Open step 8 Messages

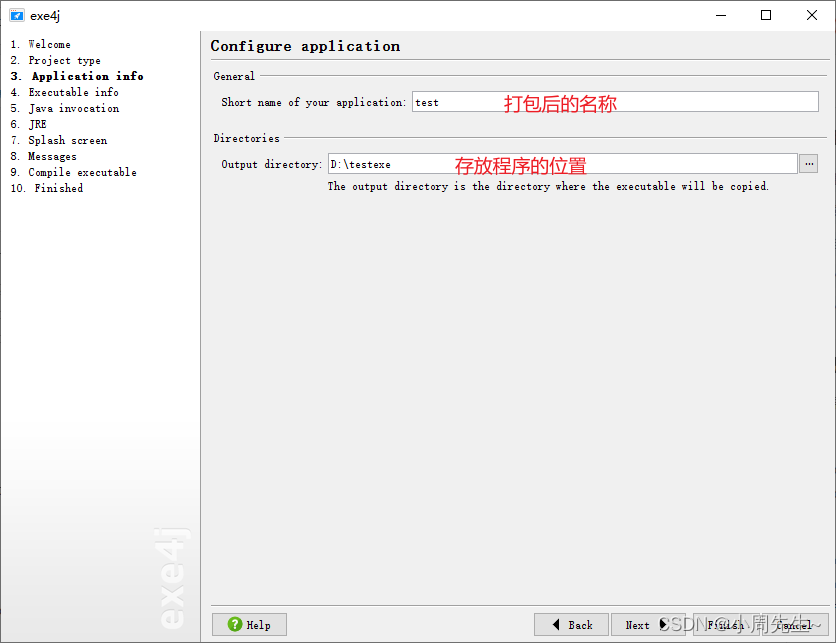[x=43, y=156]
